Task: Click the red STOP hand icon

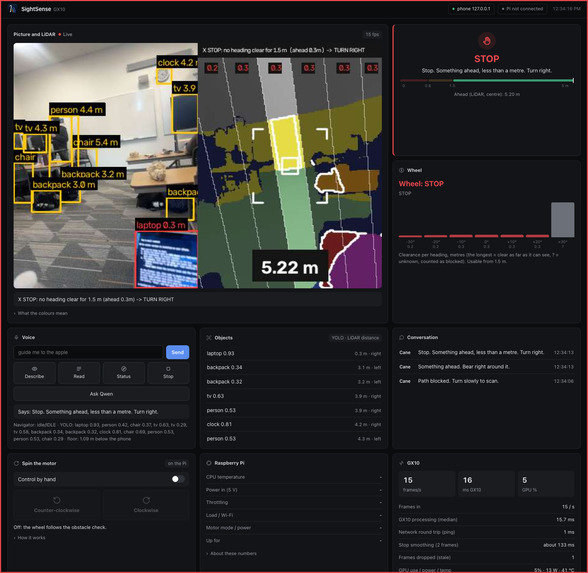Action: tap(486, 41)
